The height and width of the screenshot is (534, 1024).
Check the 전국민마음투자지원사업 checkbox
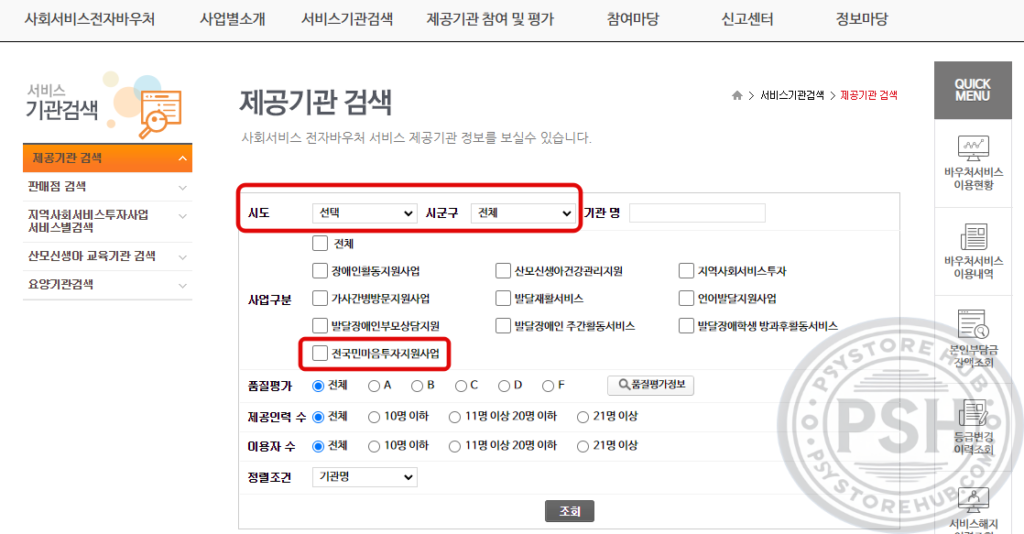pos(320,353)
